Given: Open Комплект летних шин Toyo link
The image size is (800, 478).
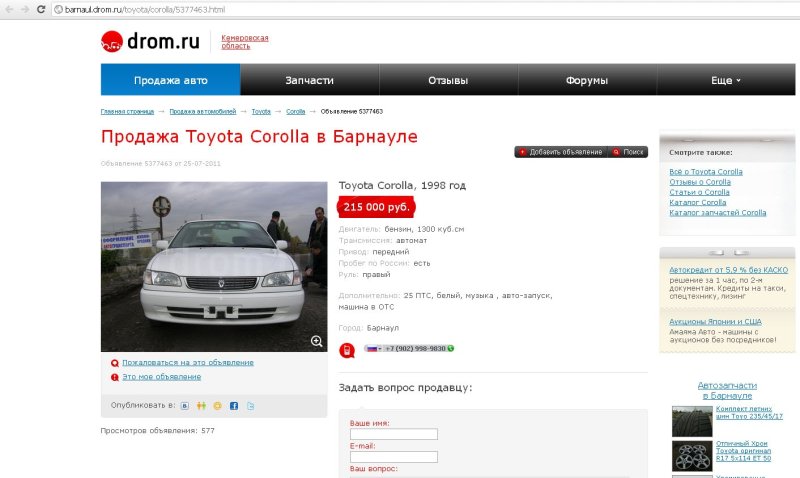Looking at the screenshot, I should 749,413.
